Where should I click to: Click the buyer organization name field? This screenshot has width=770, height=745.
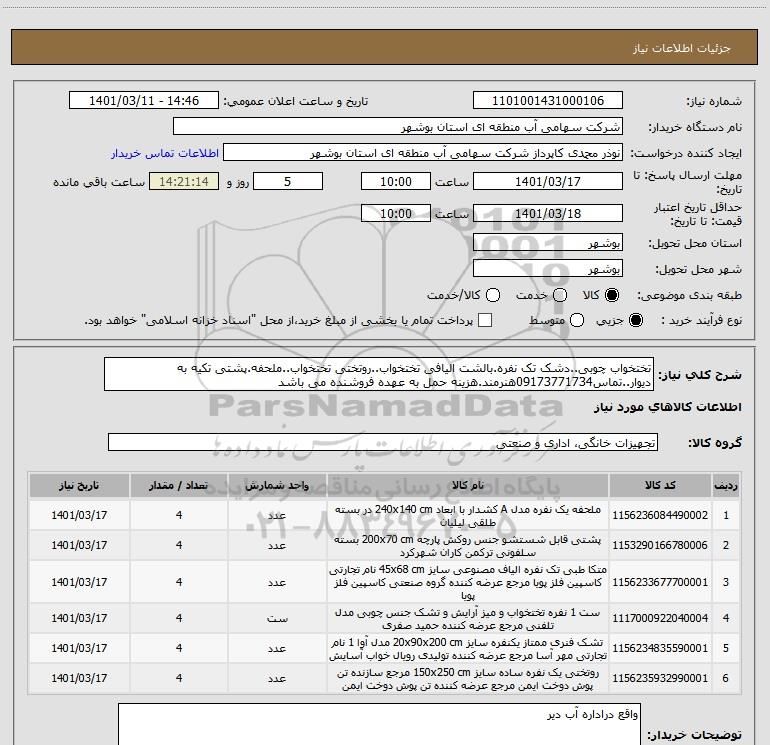coord(398,127)
